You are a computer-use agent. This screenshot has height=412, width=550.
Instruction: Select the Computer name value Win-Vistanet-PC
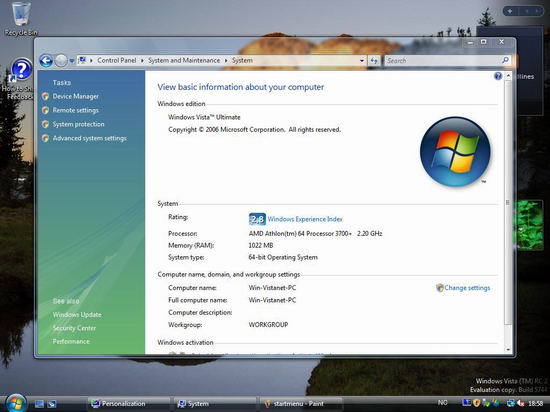point(272,288)
